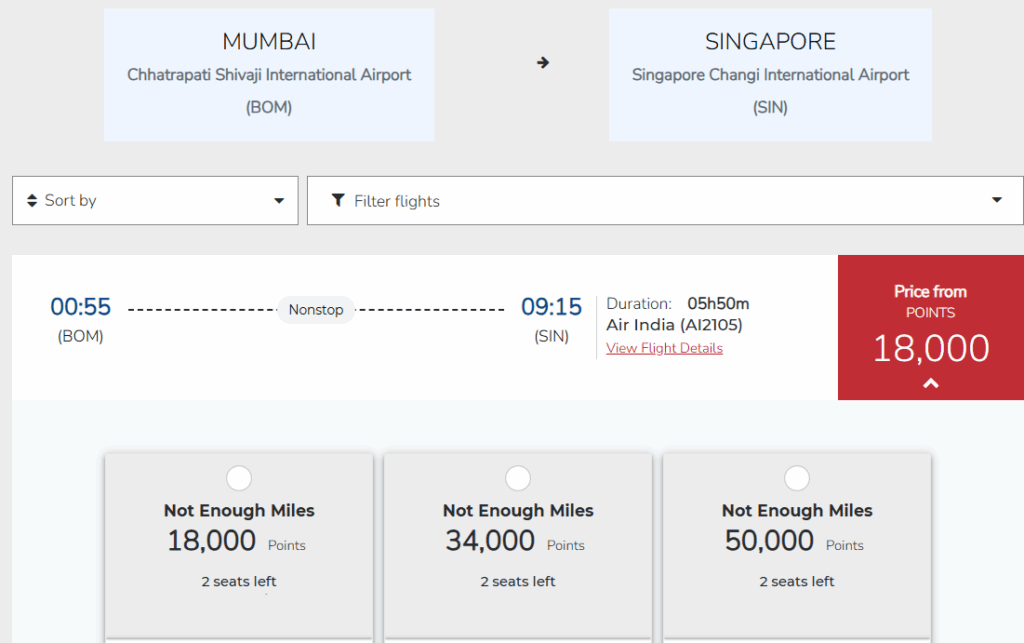
Task: Select the 34,000 Points fare radio button
Action: tap(518, 478)
